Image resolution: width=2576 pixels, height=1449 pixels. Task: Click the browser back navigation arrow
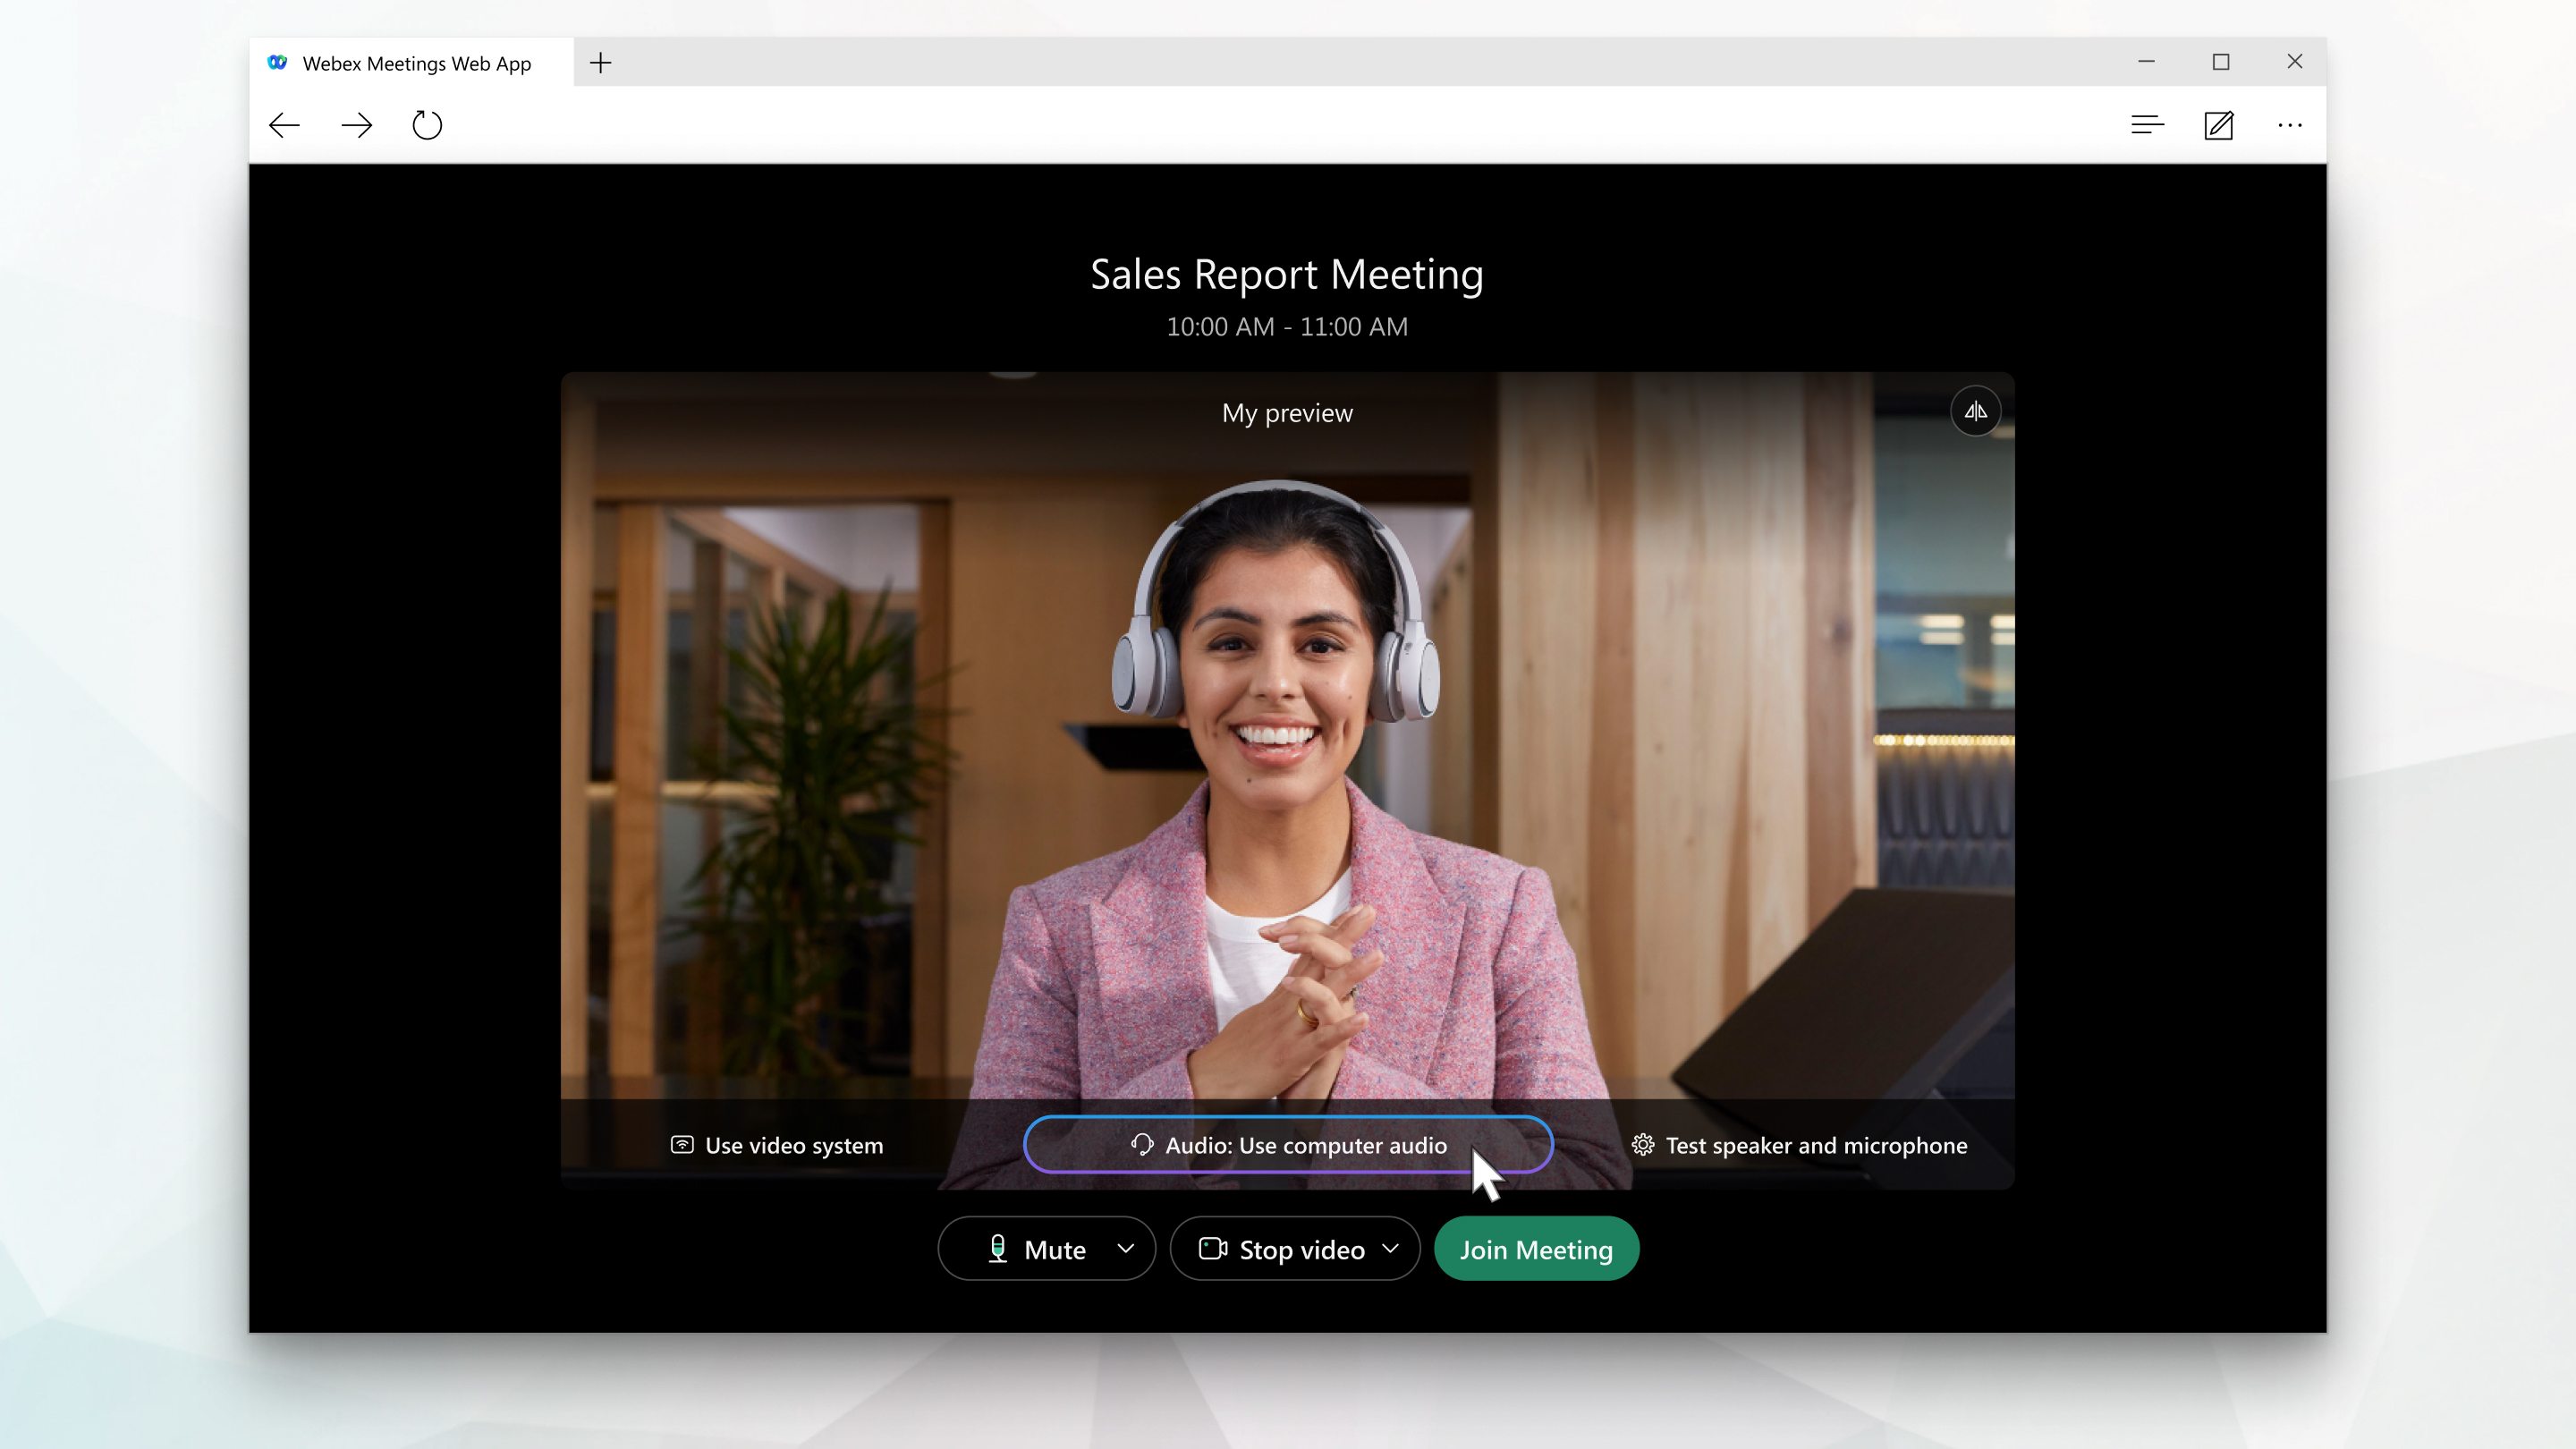point(283,123)
